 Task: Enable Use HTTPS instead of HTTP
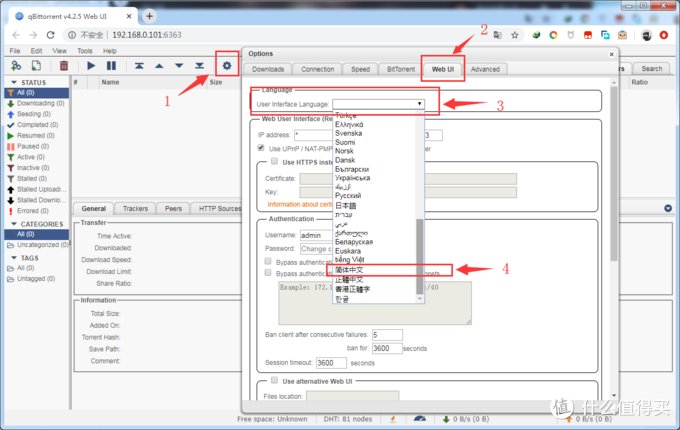[274, 161]
